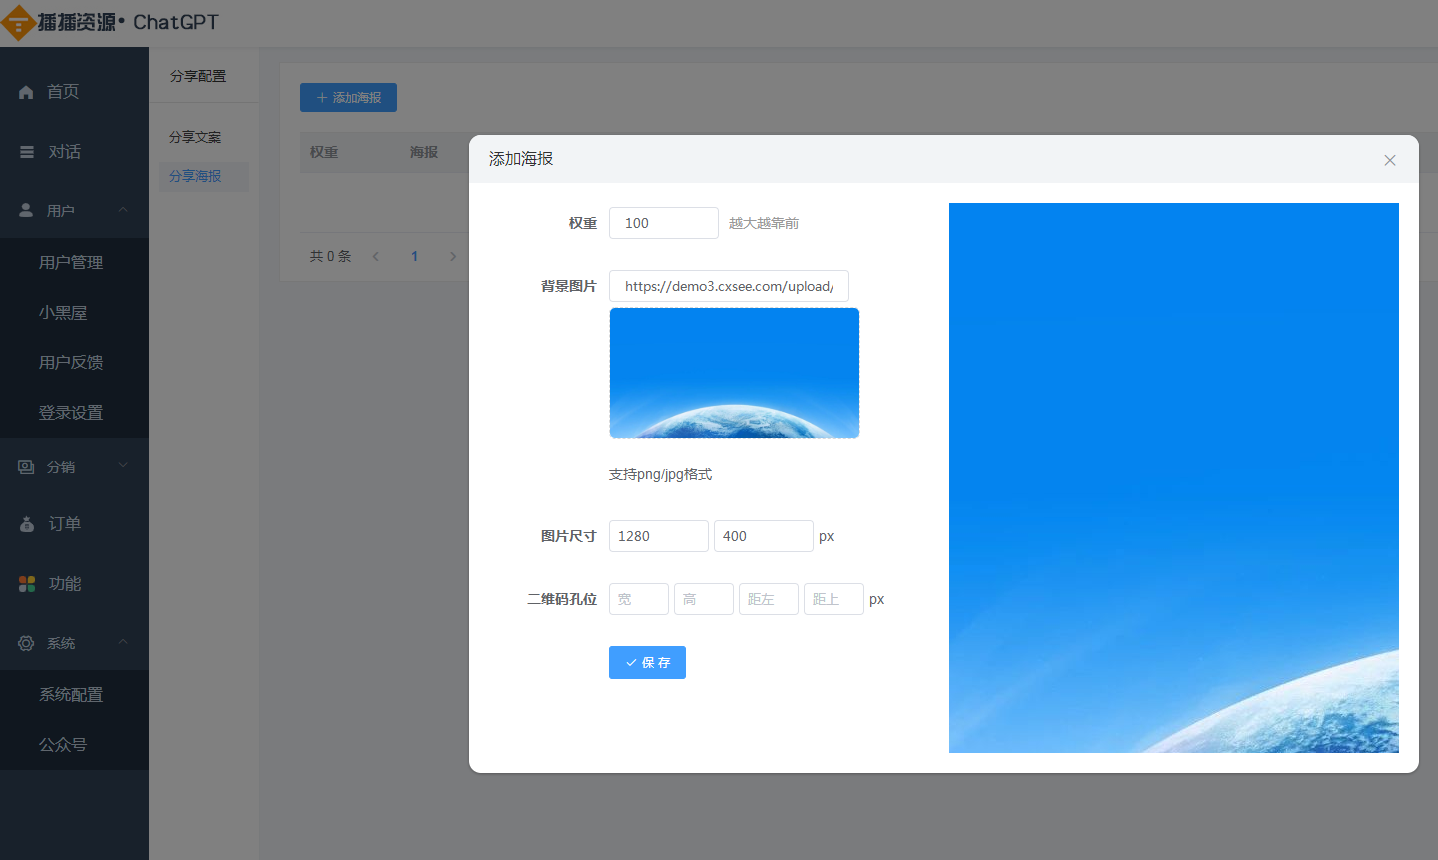The height and width of the screenshot is (860, 1438).
Task: Select page 1 in pagination
Action: click(x=414, y=257)
